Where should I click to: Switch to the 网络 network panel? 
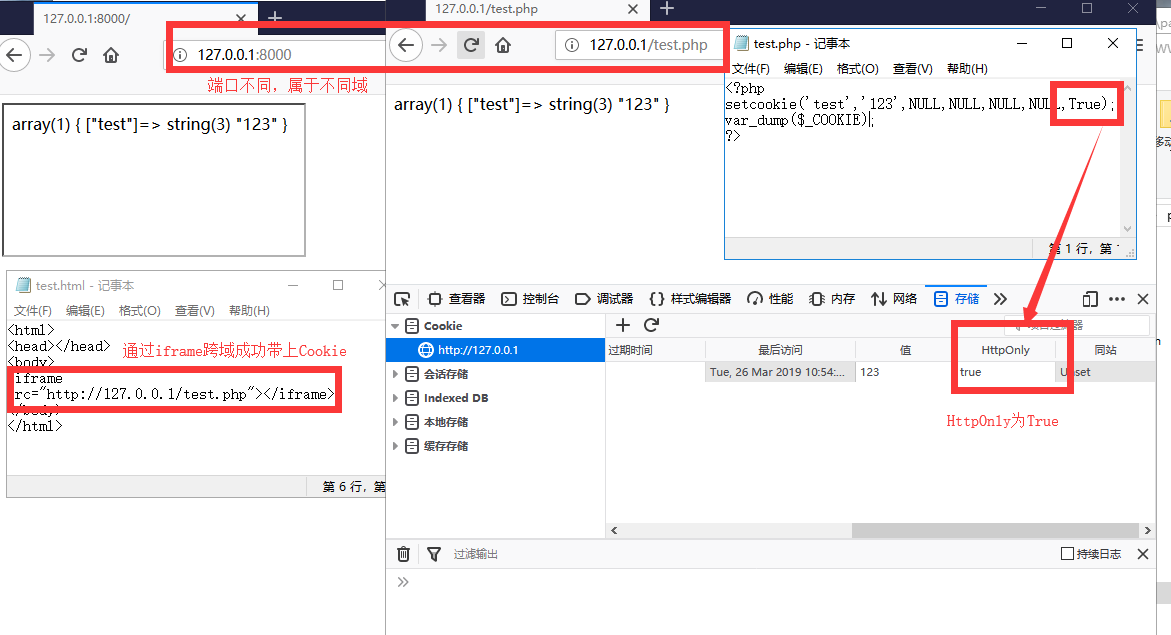point(894,299)
